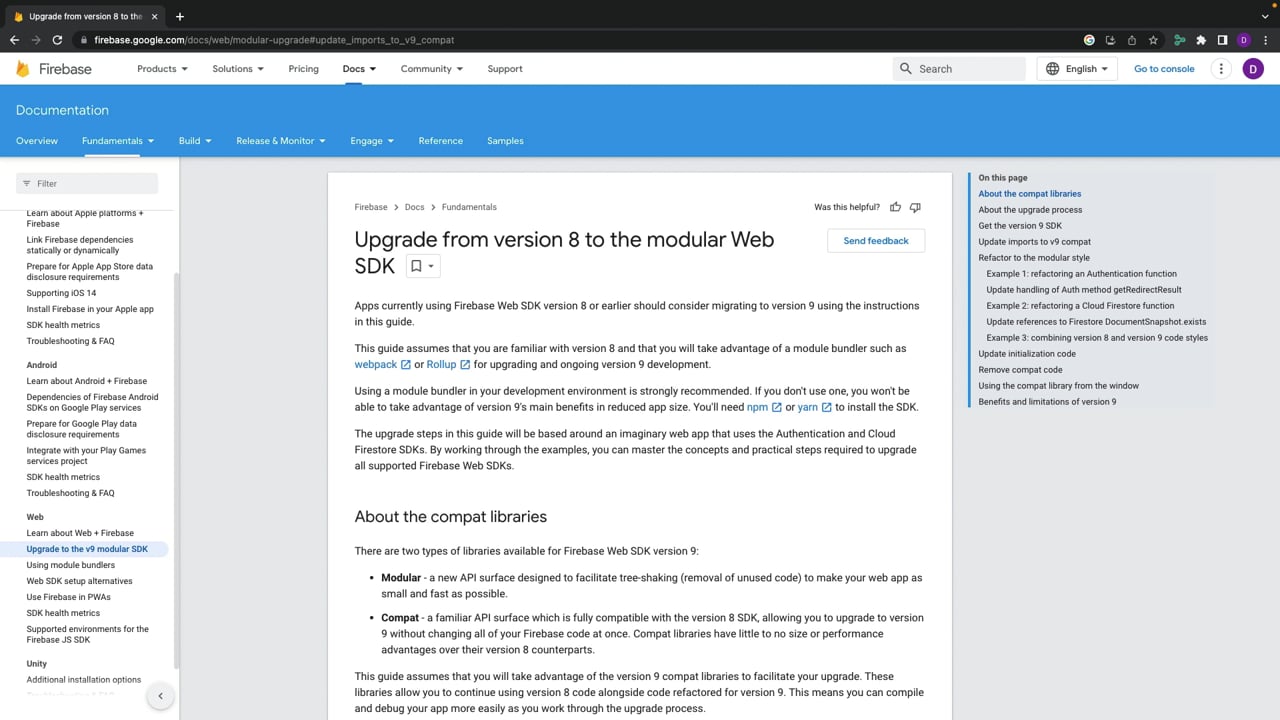Switch to the Reference tab
This screenshot has height=720, width=1280.
point(441,141)
